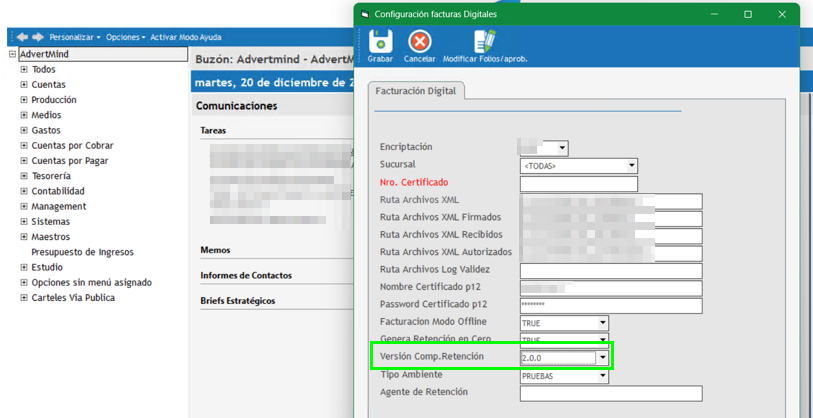Click Agente de Retención input field

click(611, 393)
